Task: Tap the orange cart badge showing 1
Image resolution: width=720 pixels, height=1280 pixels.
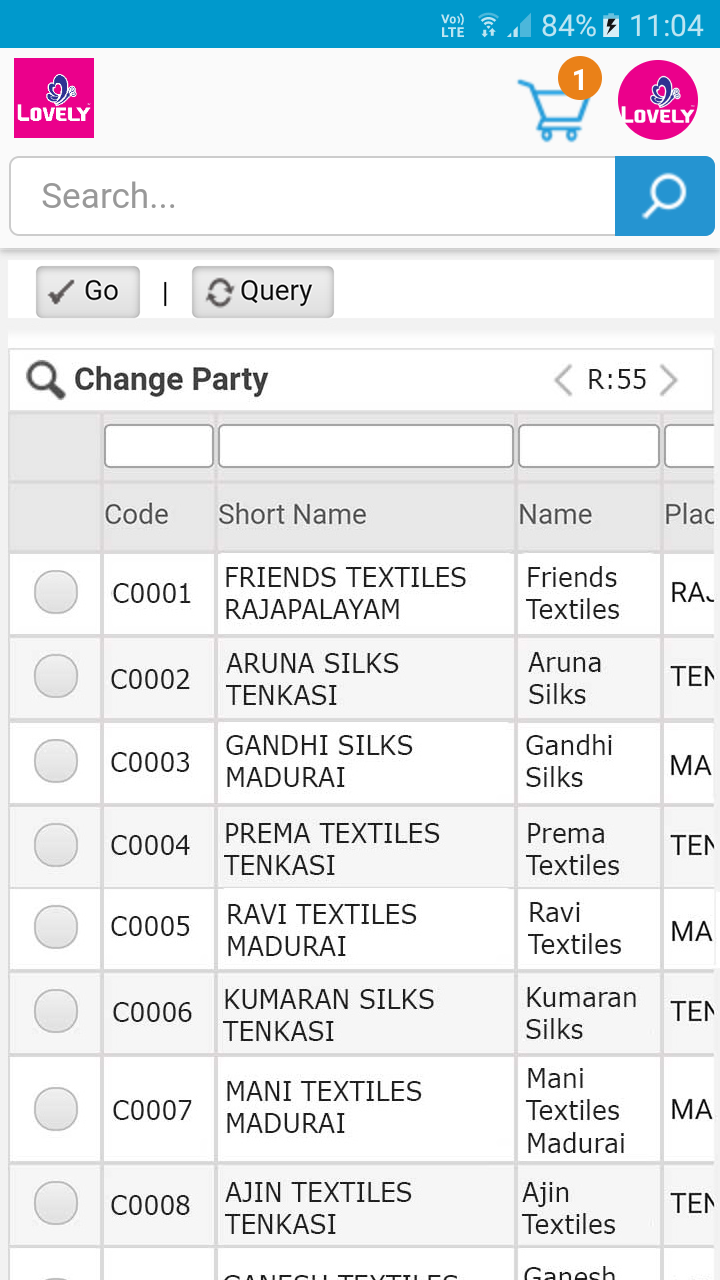Action: coord(580,77)
